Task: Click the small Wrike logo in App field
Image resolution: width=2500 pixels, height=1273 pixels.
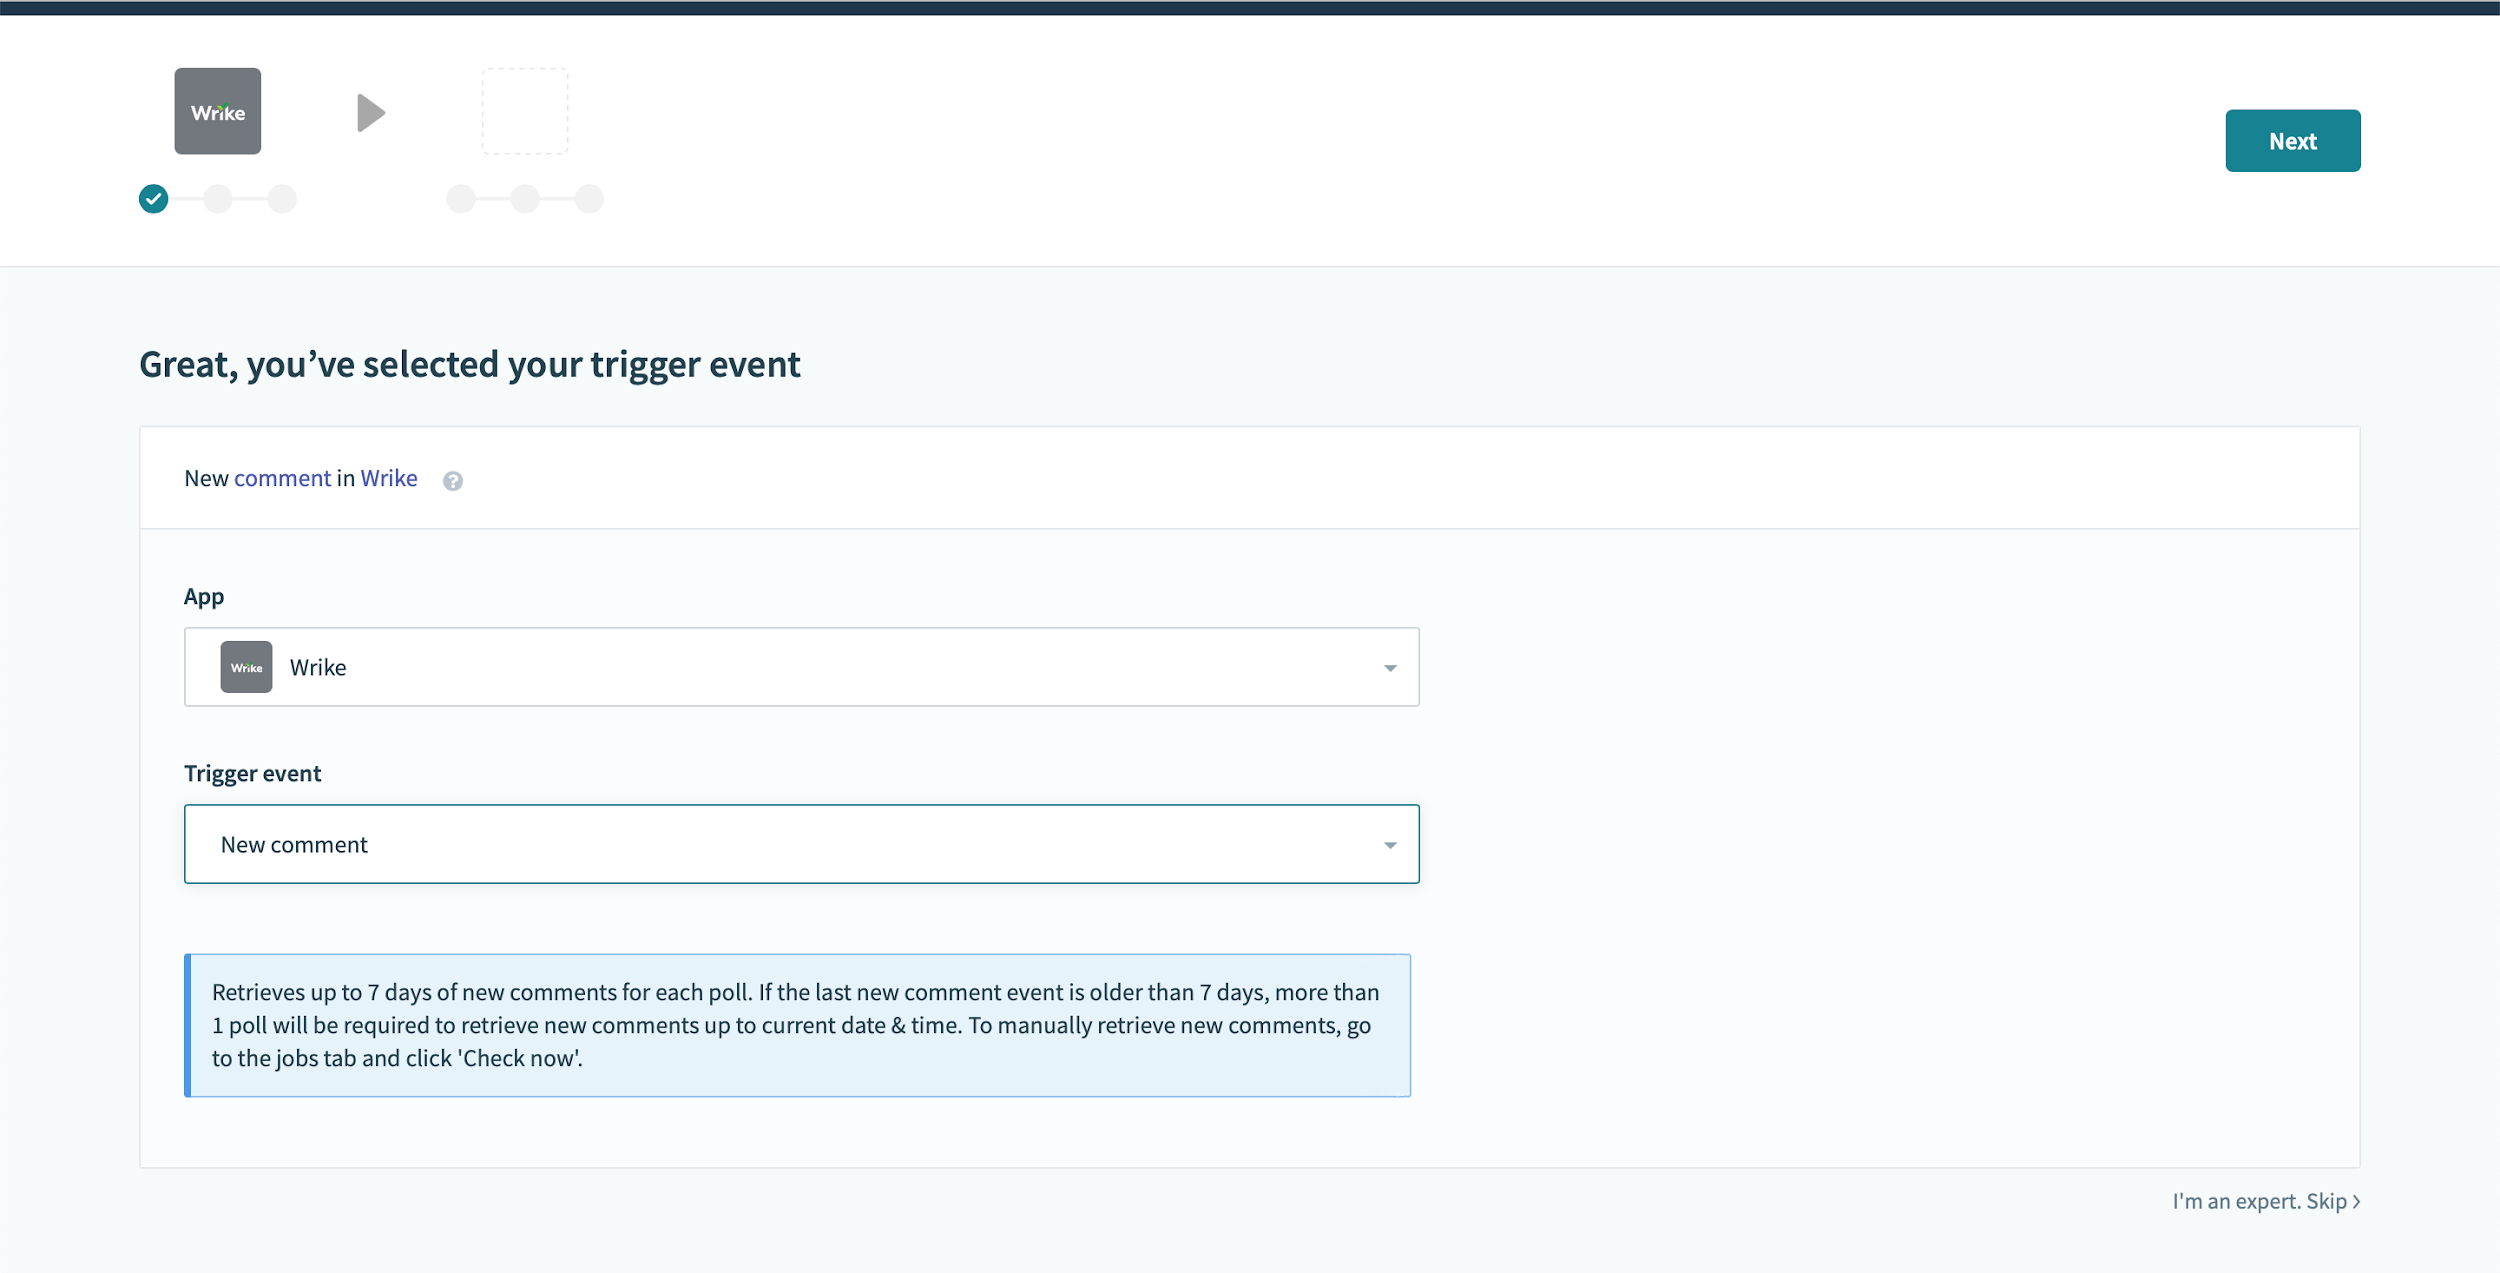Action: (x=246, y=667)
